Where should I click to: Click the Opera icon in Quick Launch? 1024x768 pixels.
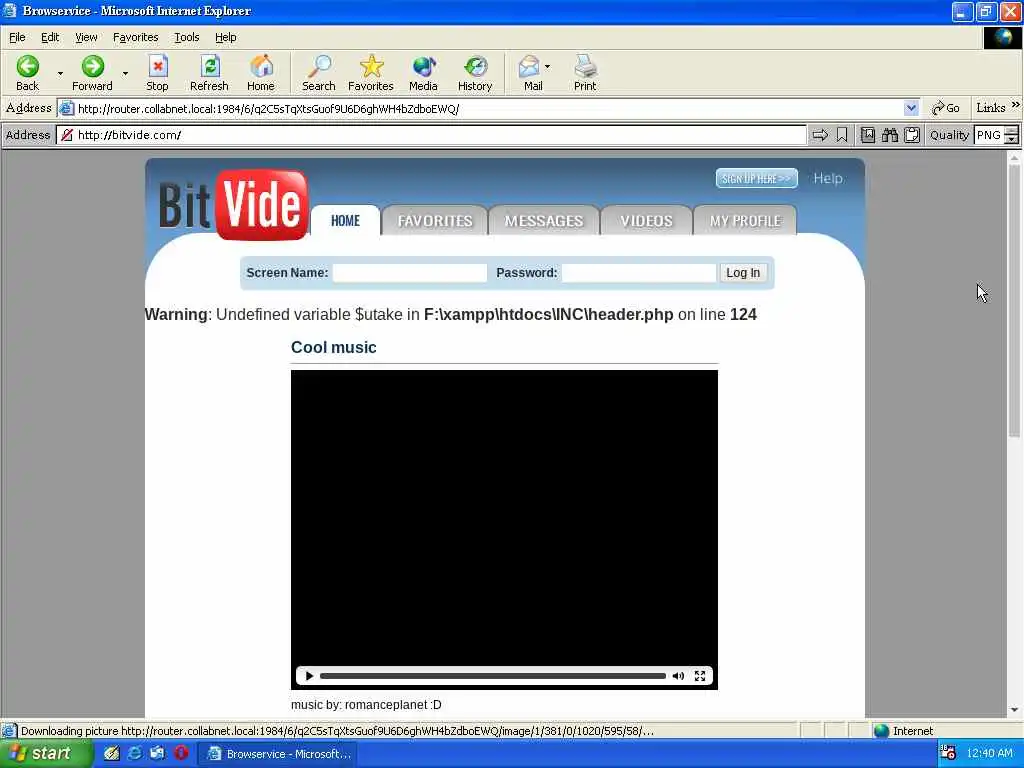point(182,753)
